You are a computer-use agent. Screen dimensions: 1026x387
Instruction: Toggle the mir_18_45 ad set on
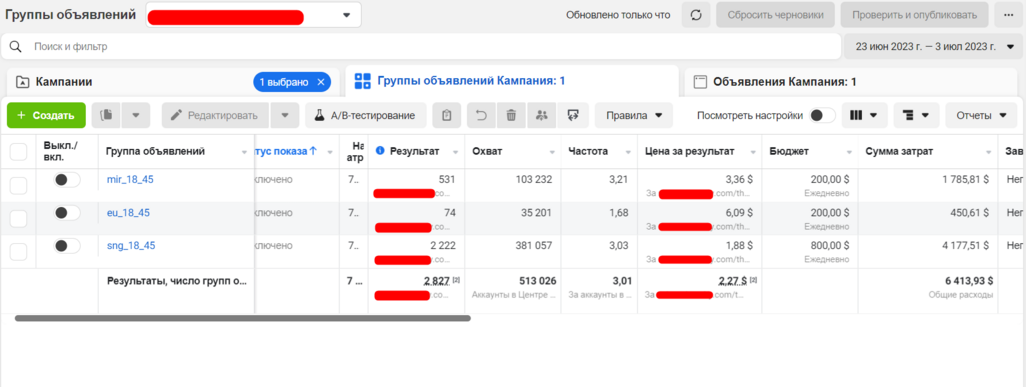[67, 180]
